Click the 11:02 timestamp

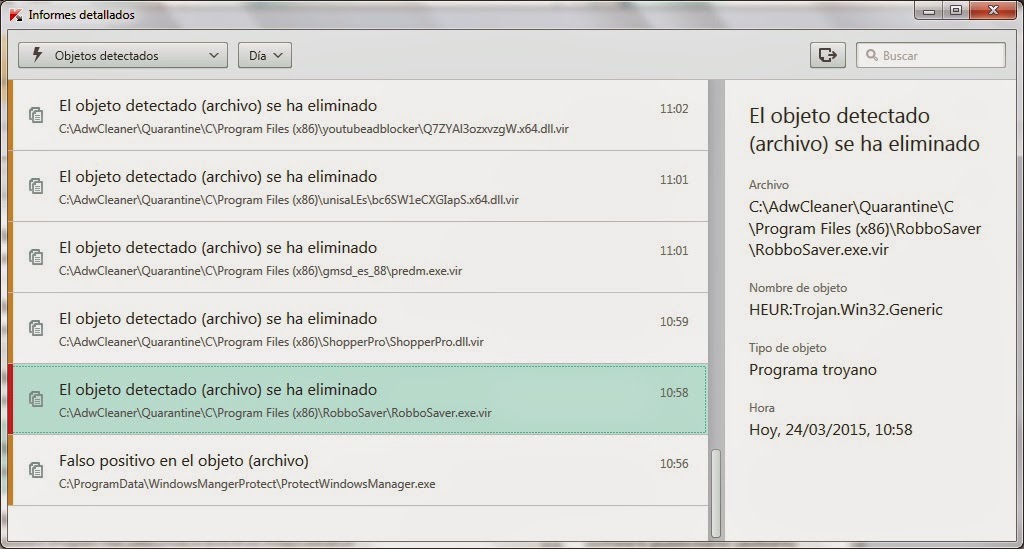pyautogui.click(x=674, y=109)
